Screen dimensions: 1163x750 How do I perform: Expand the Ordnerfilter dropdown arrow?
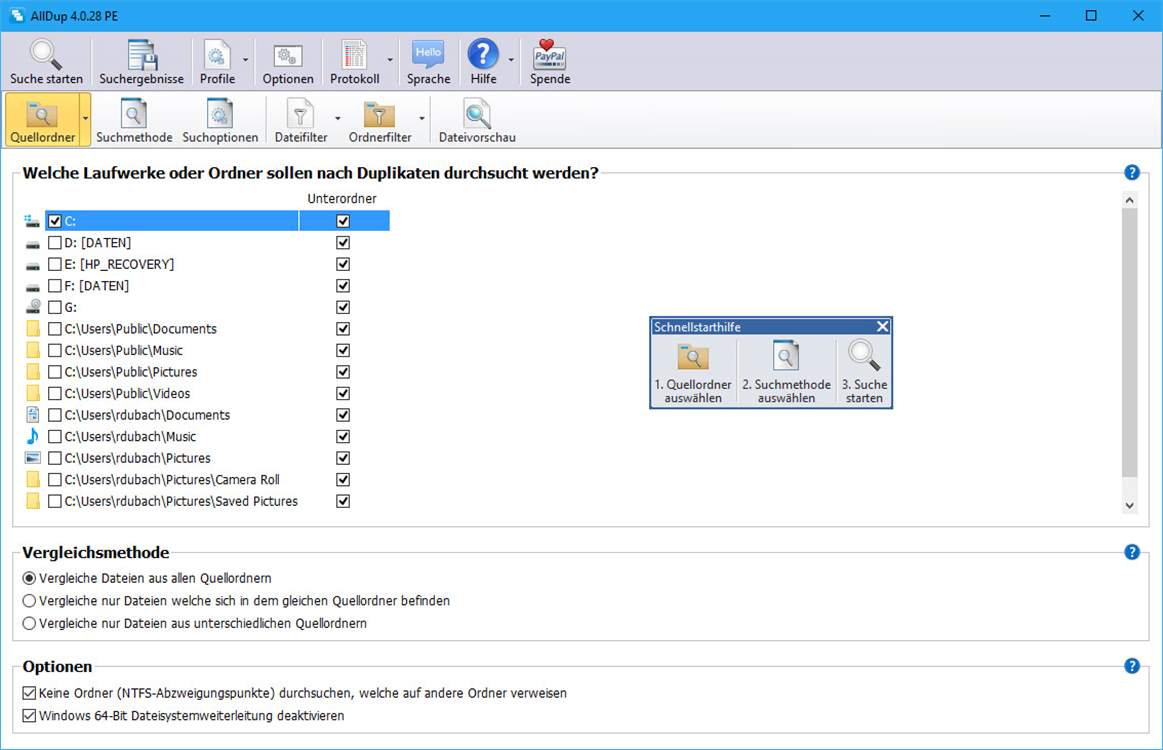(422, 119)
